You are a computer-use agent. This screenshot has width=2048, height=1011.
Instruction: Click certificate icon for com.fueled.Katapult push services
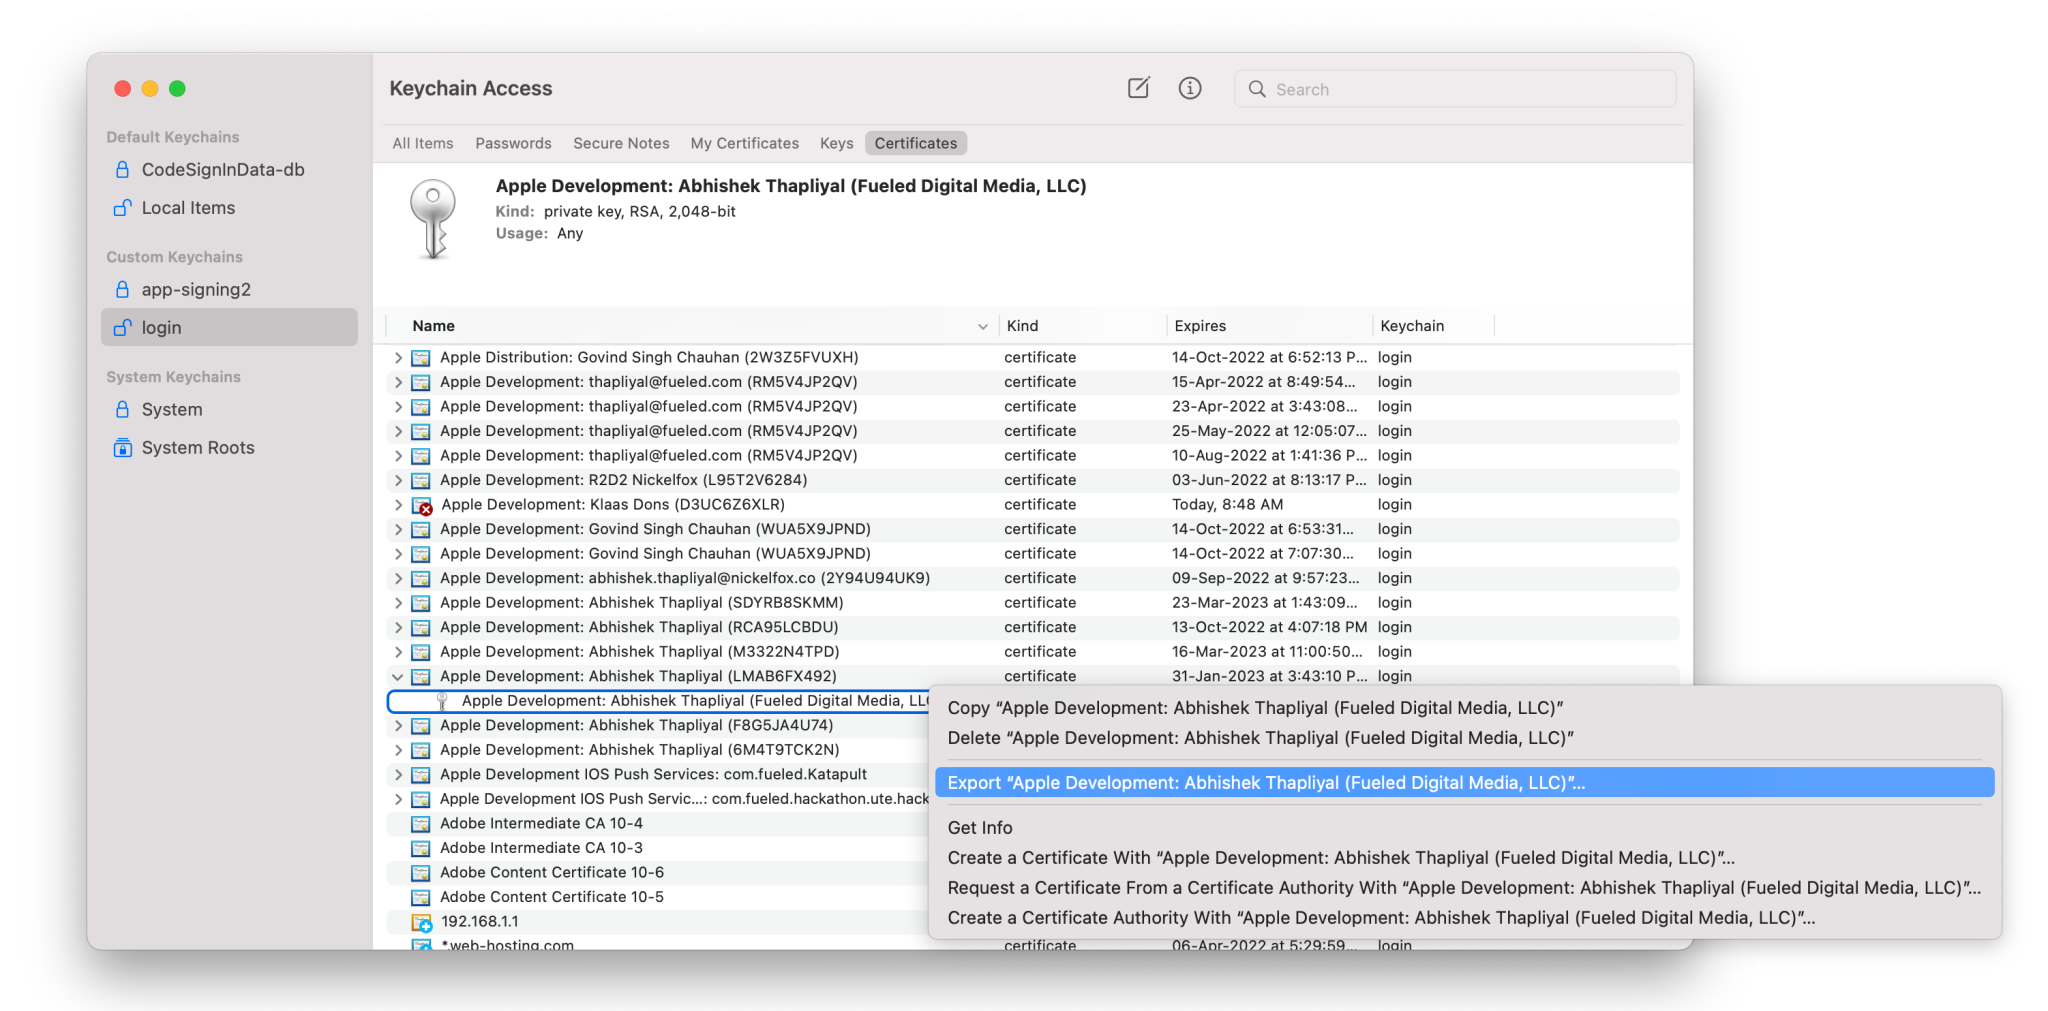pos(421,774)
